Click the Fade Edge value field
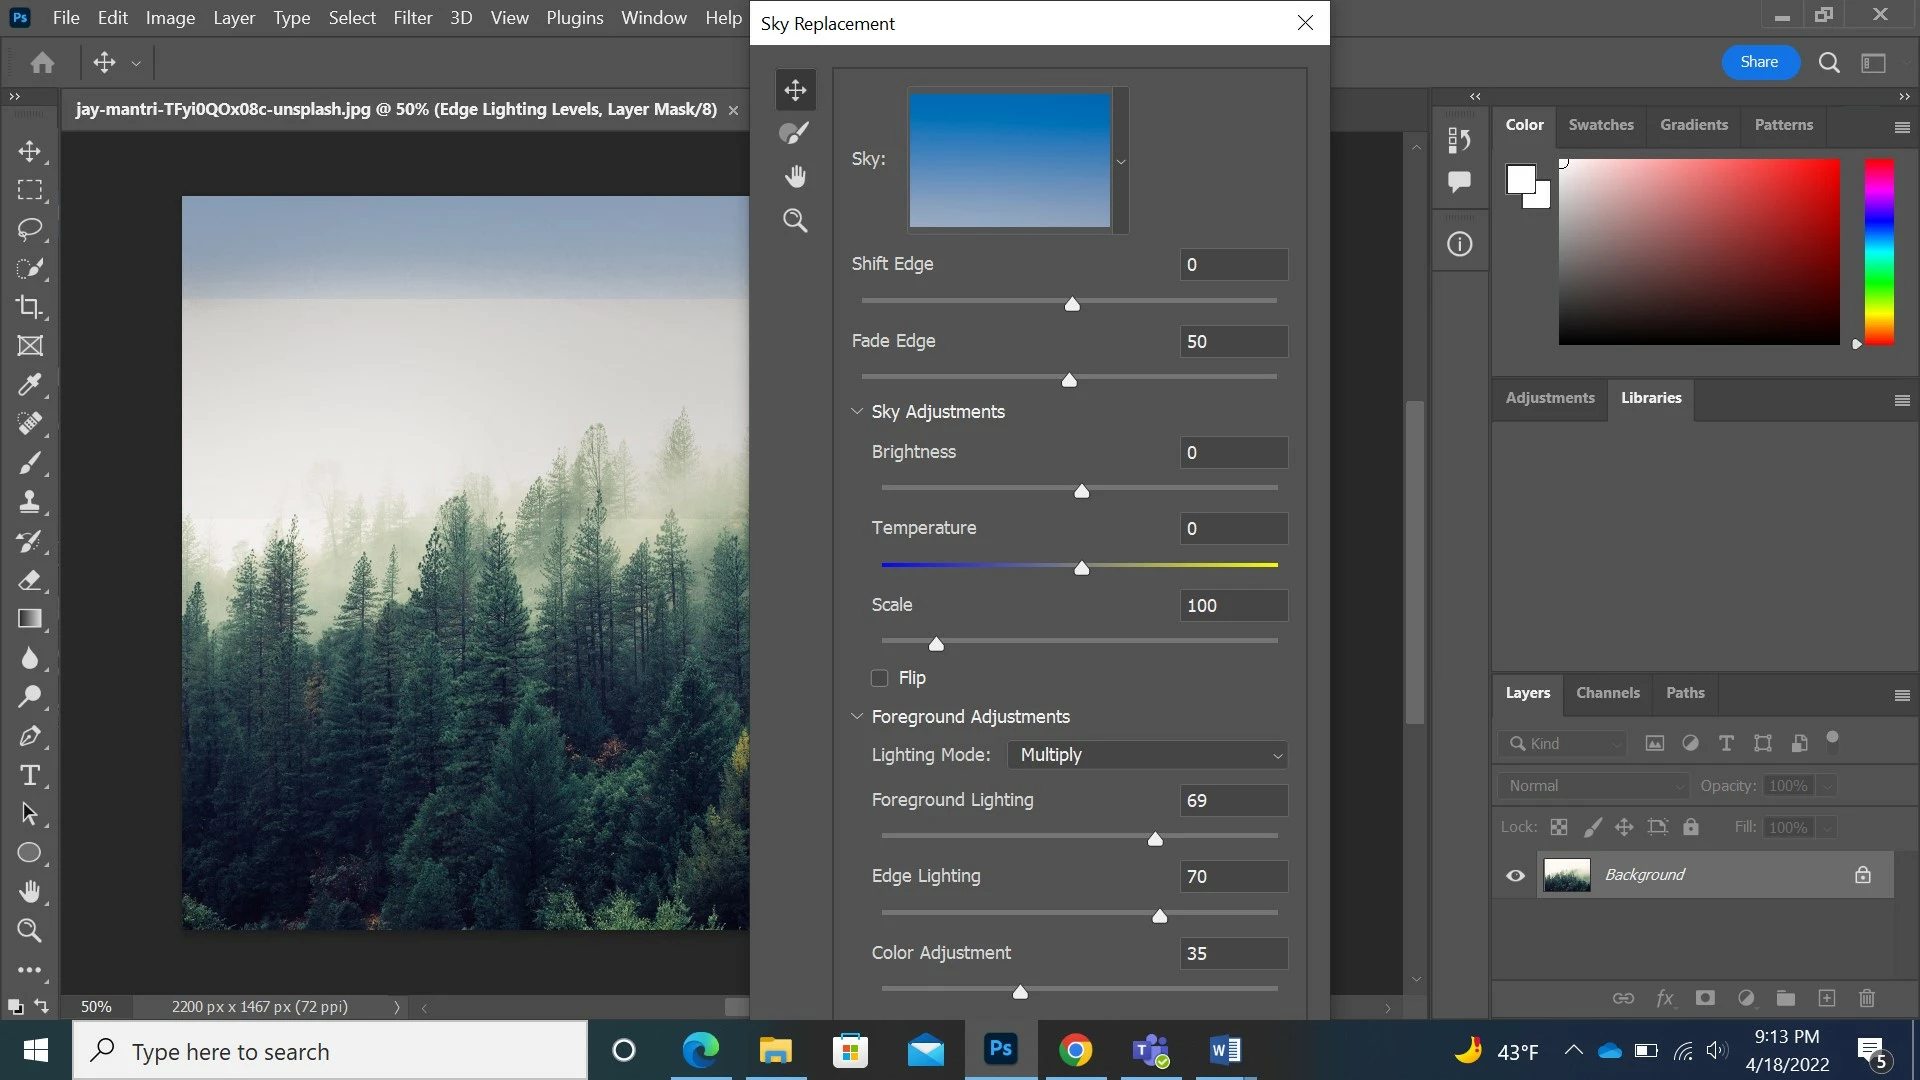 1233,342
